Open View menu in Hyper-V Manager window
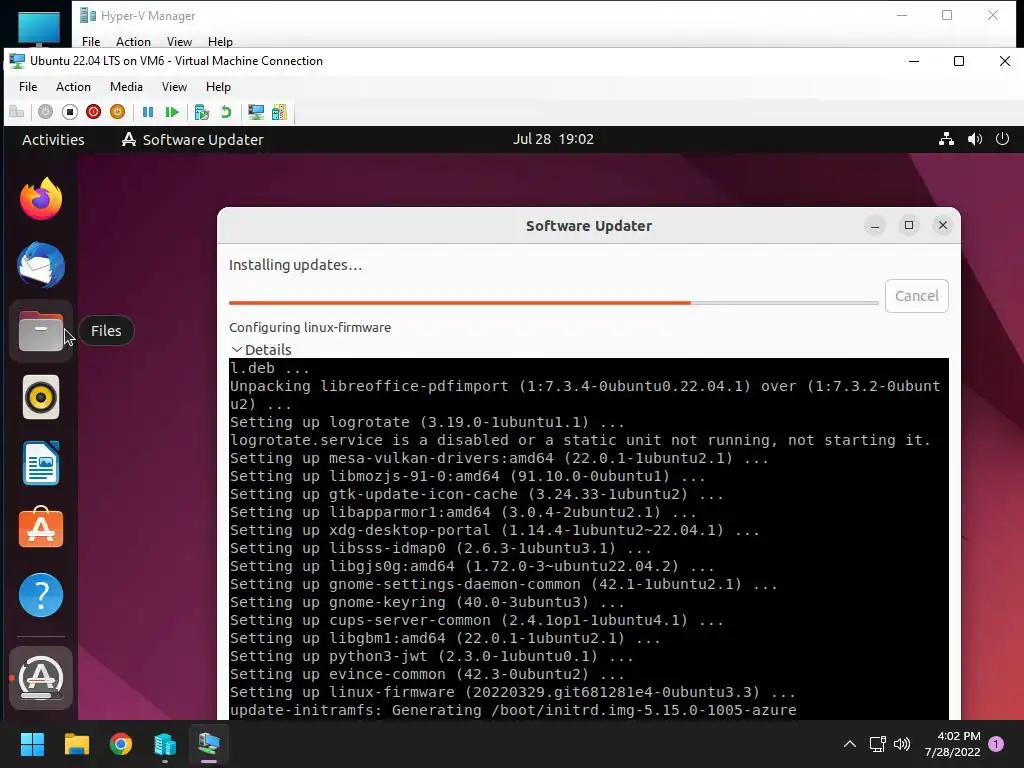The image size is (1024, 768). tap(179, 42)
